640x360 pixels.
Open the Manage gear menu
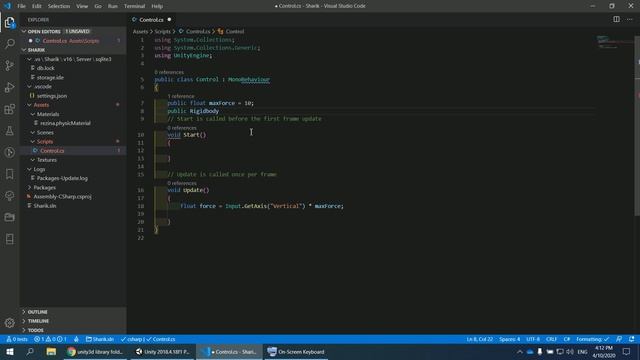tap(9, 323)
